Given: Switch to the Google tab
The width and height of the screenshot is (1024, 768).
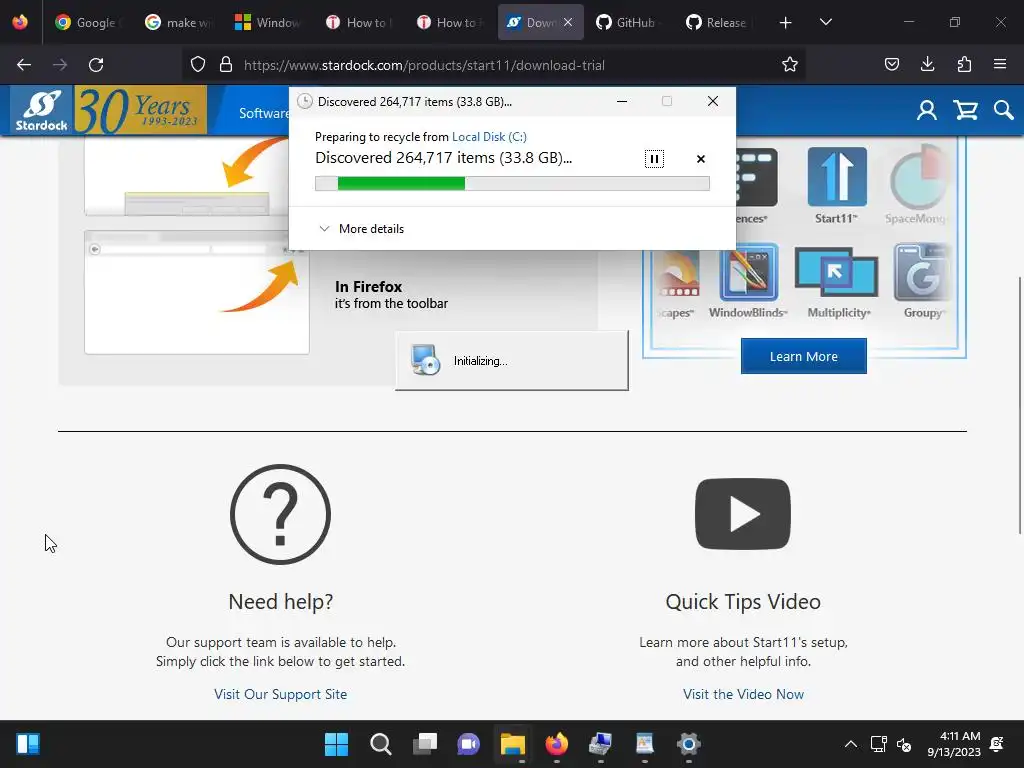Looking at the screenshot, I should [x=89, y=23].
